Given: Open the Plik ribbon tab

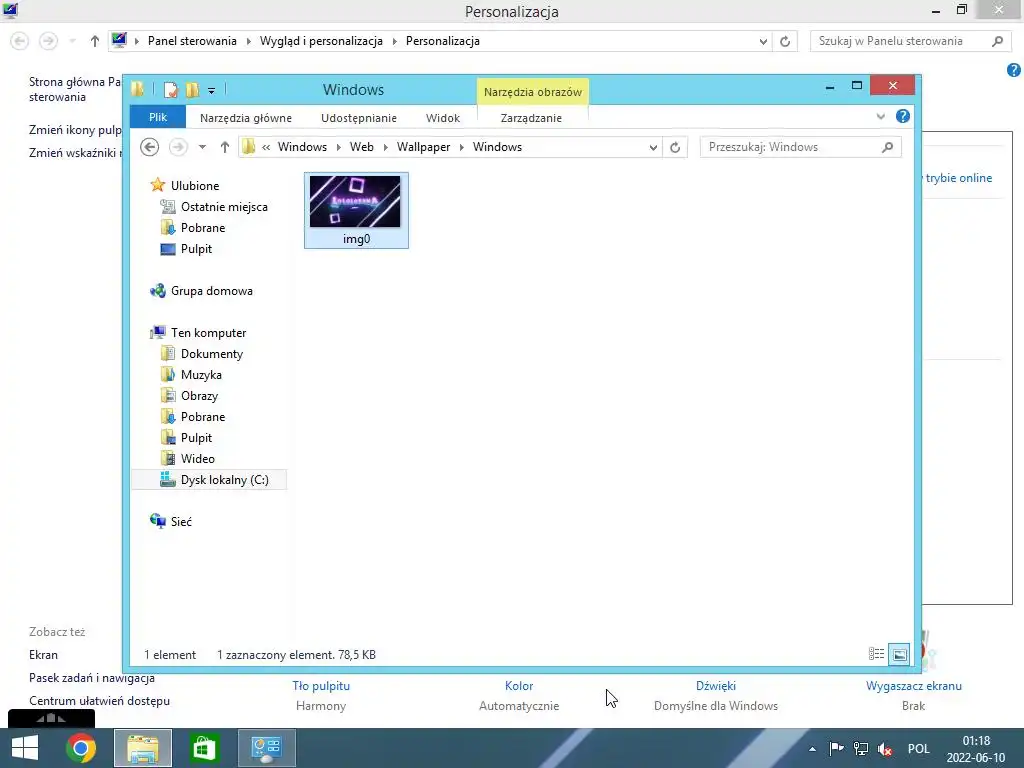Looking at the screenshot, I should click(157, 118).
